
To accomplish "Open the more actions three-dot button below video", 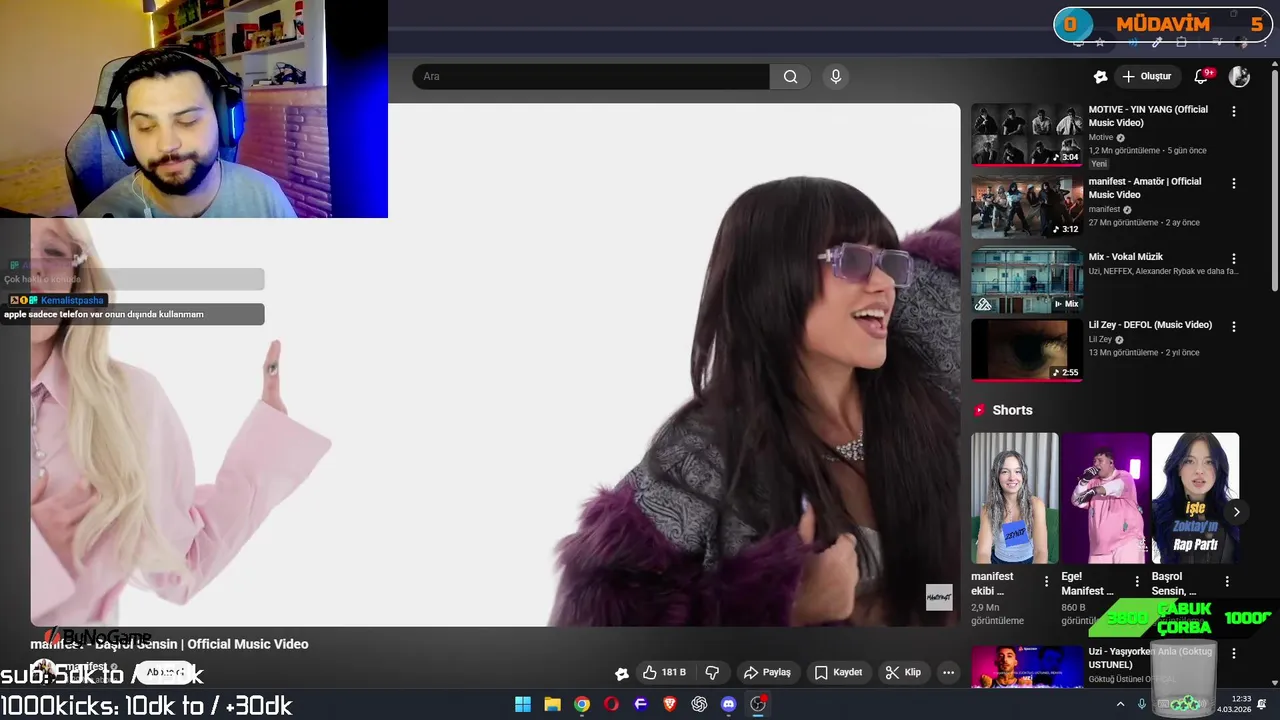I will point(948,673).
